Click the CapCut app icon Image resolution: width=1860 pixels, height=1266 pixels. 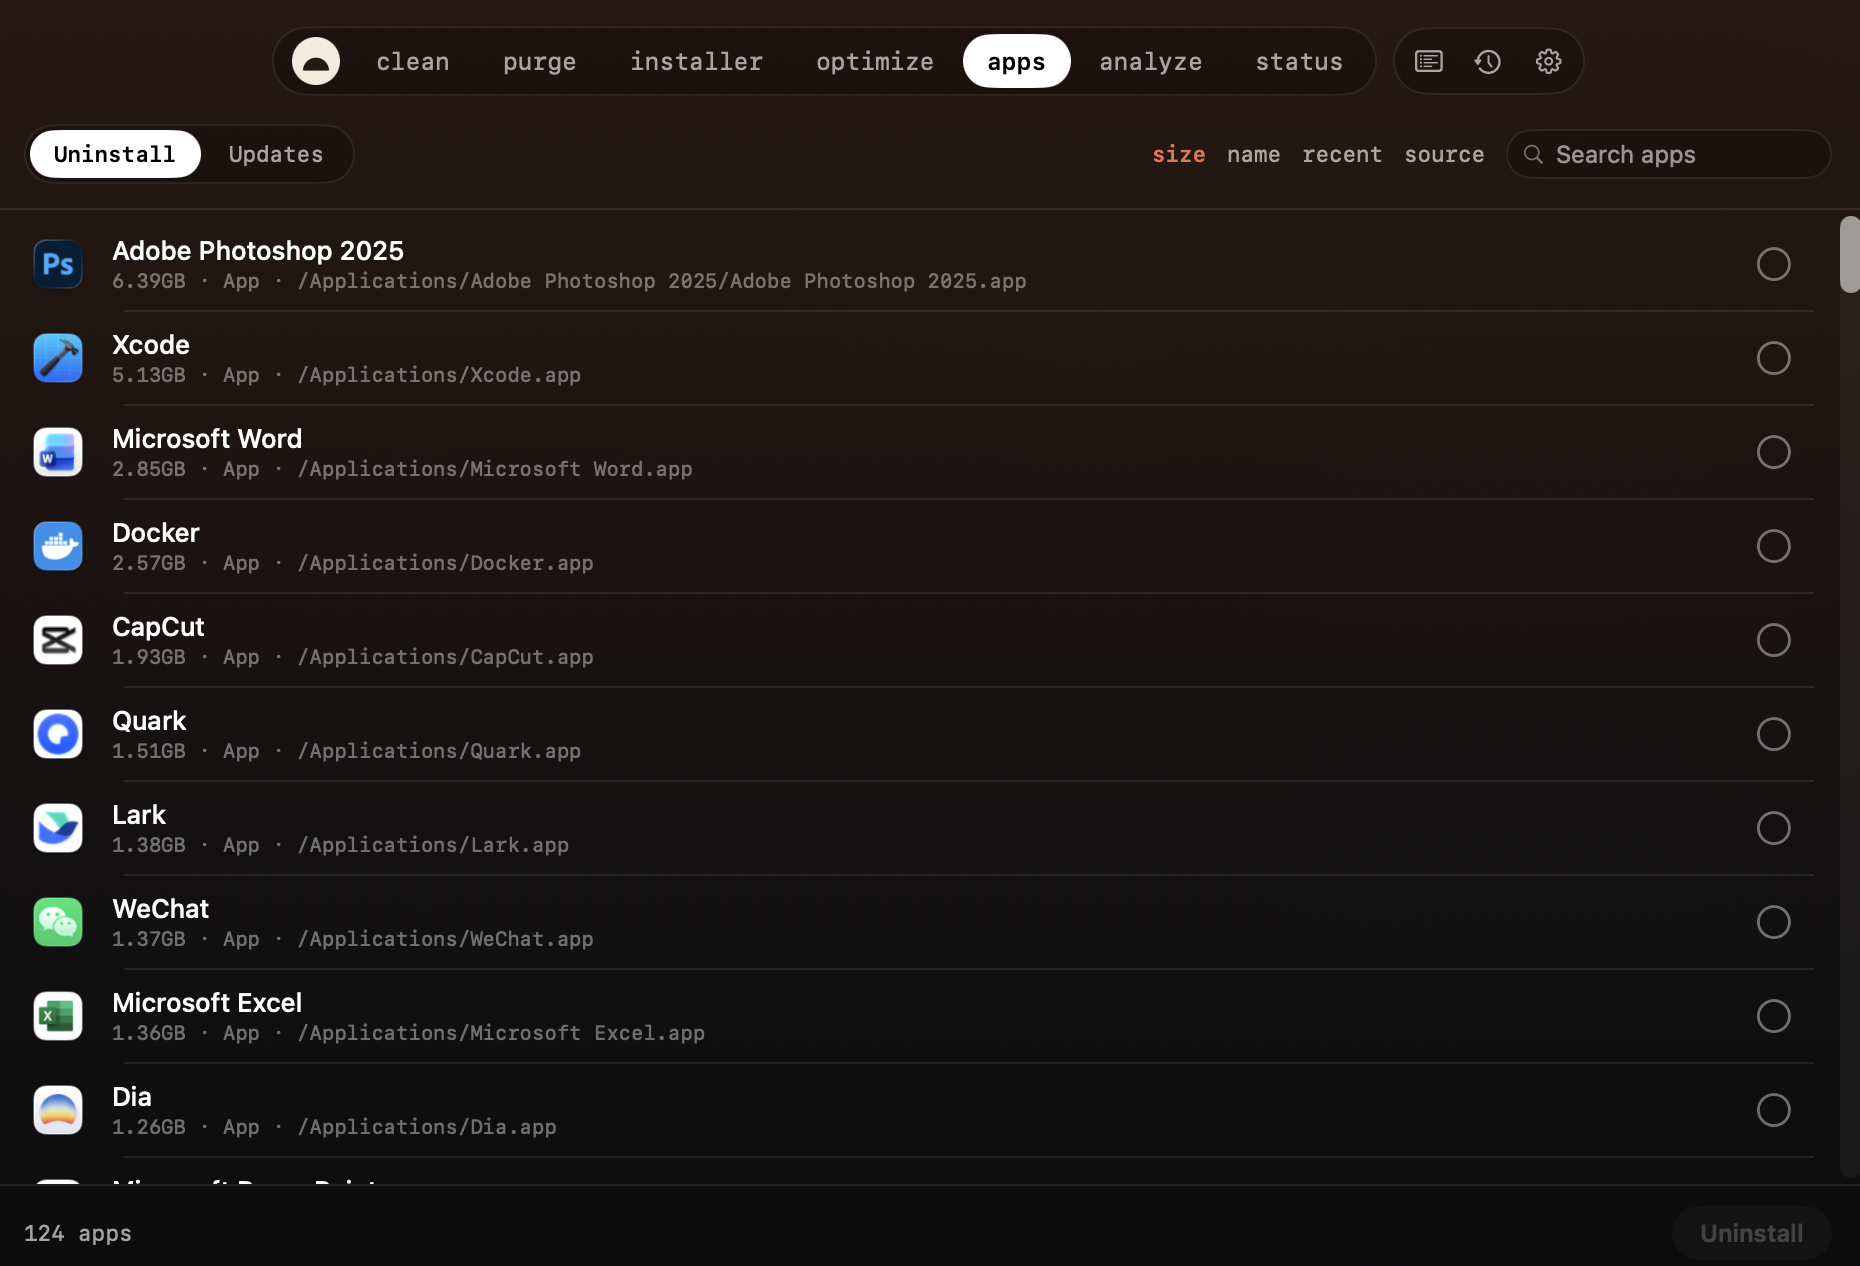pos(58,640)
